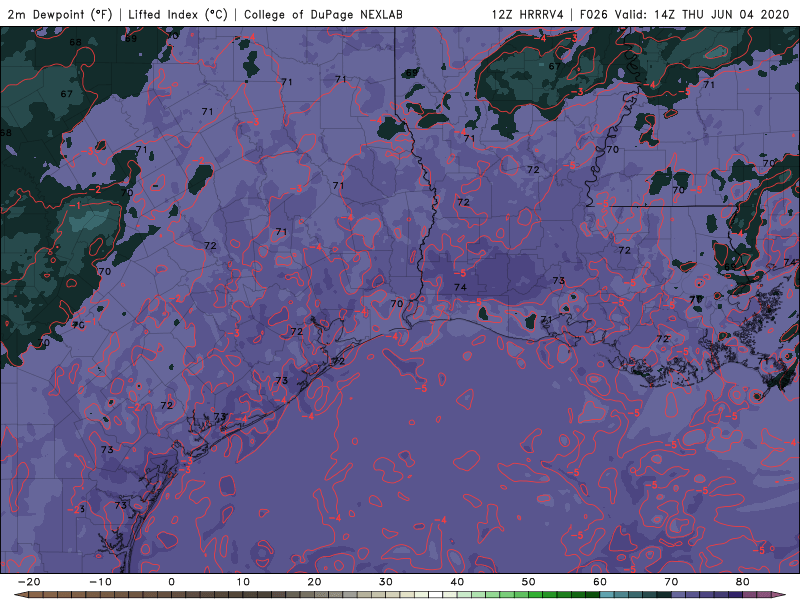Click the 0 label on the color scale

click(171, 582)
